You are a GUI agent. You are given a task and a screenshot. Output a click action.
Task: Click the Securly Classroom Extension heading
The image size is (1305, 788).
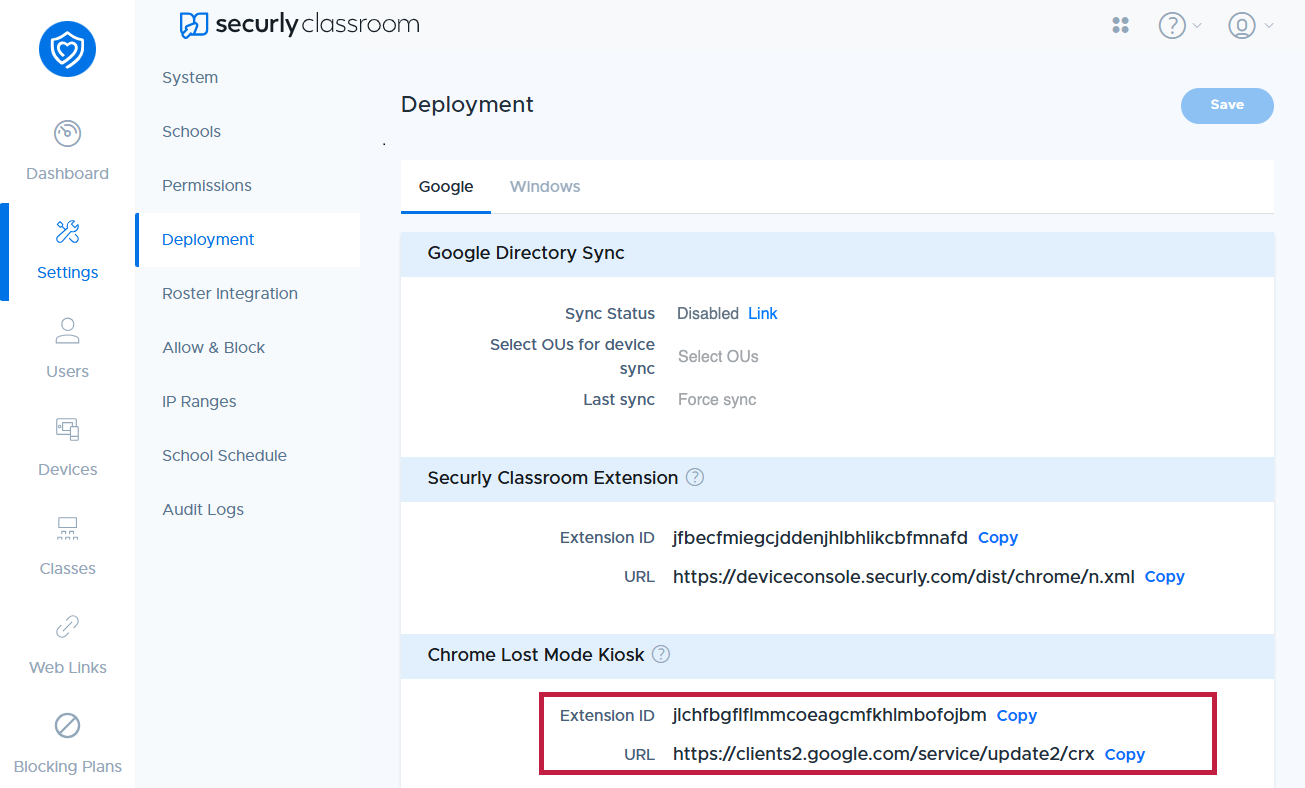553,478
